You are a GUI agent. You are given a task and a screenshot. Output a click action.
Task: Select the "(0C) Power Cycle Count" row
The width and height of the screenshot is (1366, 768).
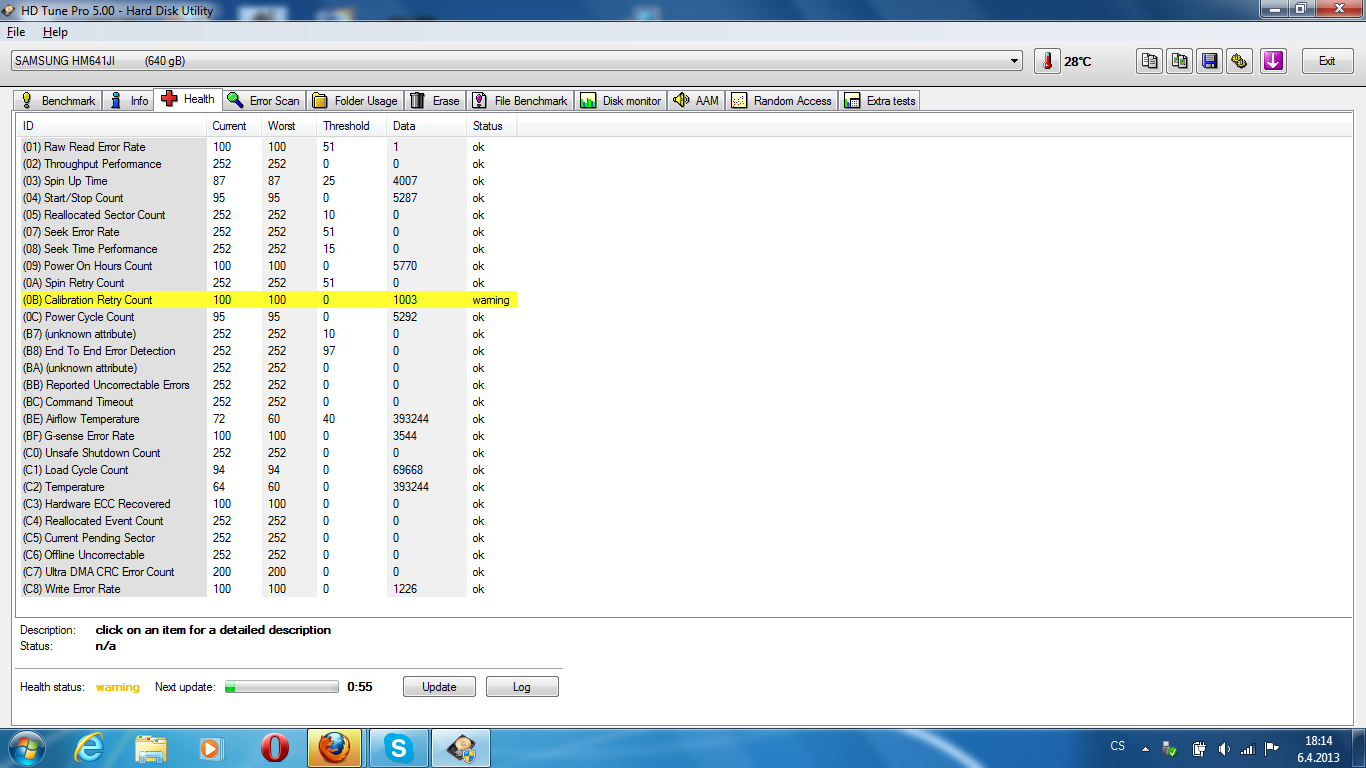(x=267, y=317)
